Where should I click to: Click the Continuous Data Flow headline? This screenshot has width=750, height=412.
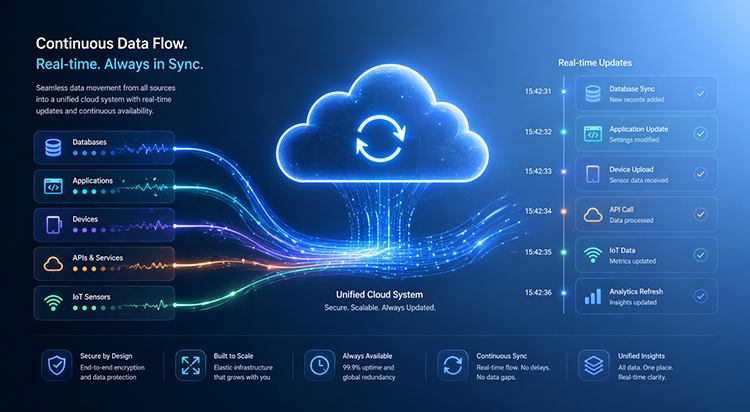(111, 44)
